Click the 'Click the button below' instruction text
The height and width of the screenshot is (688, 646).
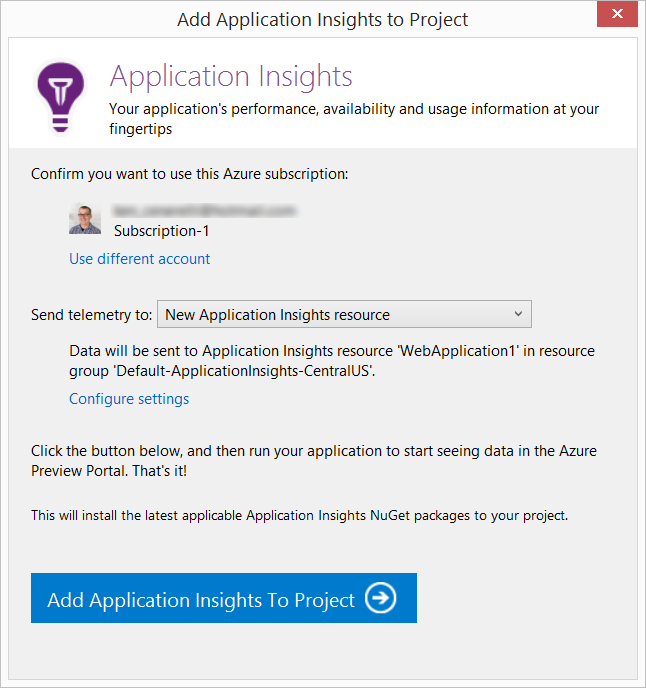coord(314,461)
